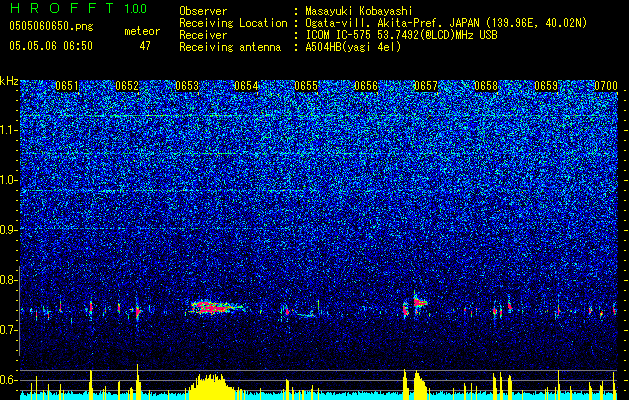The height and width of the screenshot is (400, 629).
Task: Click the 'Receiver' field label
Action: click(203, 35)
